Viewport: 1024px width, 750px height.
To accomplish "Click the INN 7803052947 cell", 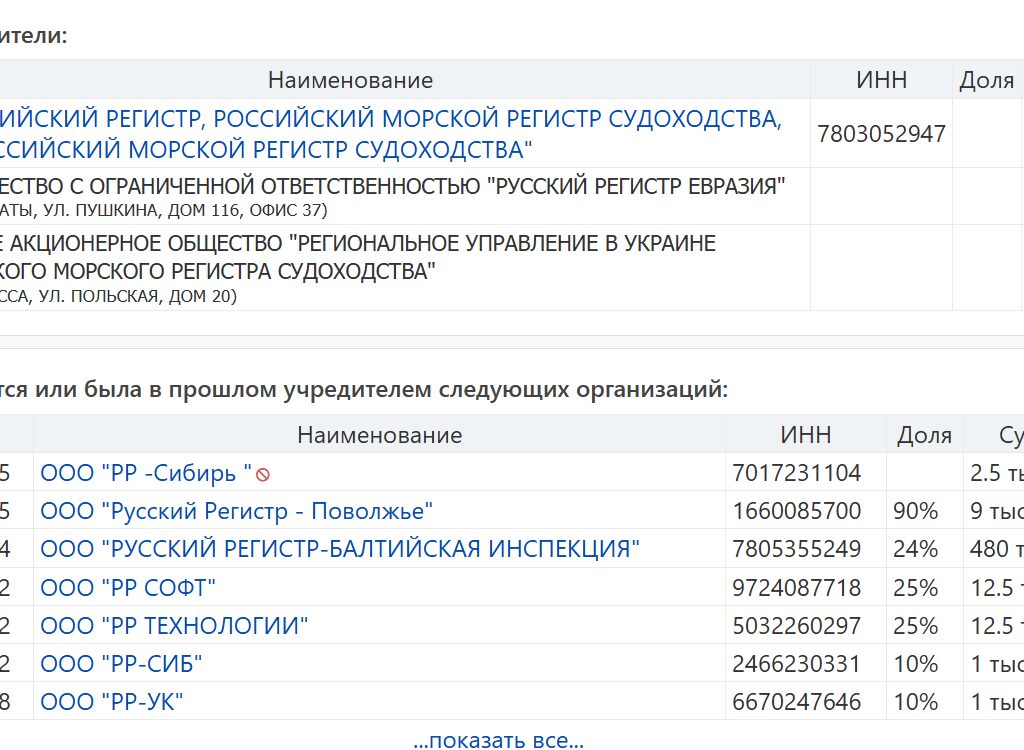I will tap(881, 134).
